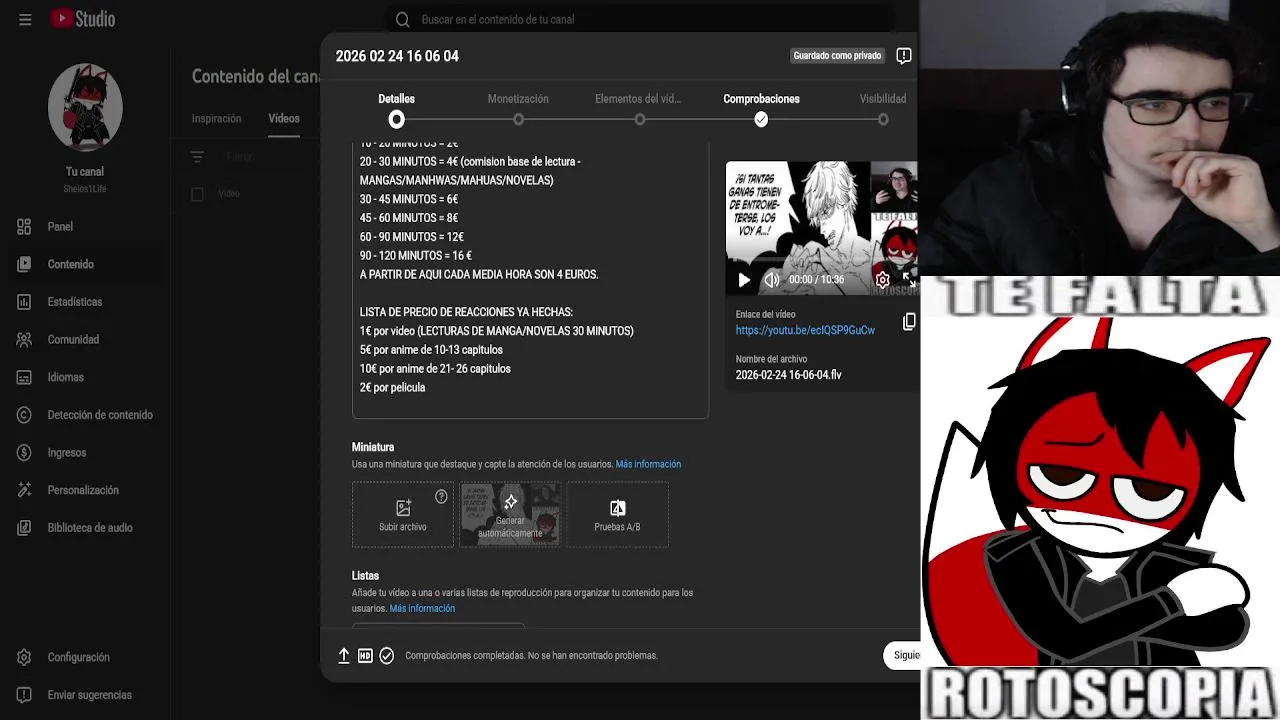
Task: Open Comunidad in the sidebar
Action: pos(85,340)
